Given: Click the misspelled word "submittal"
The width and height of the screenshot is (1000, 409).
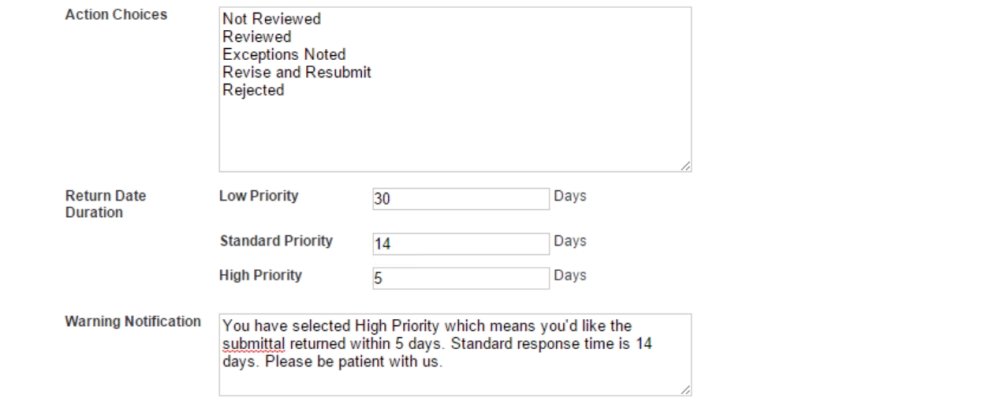Looking at the screenshot, I should [255, 344].
